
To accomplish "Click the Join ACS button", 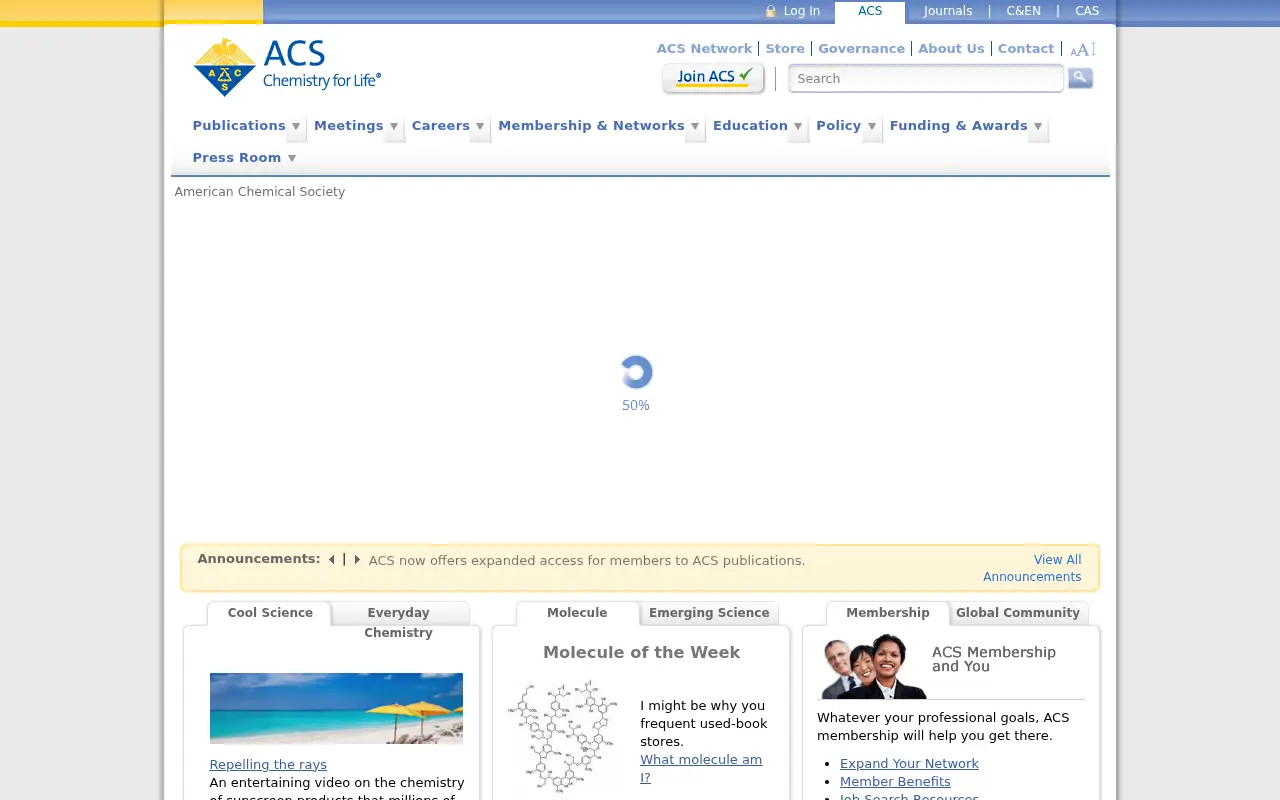I will [x=714, y=78].
